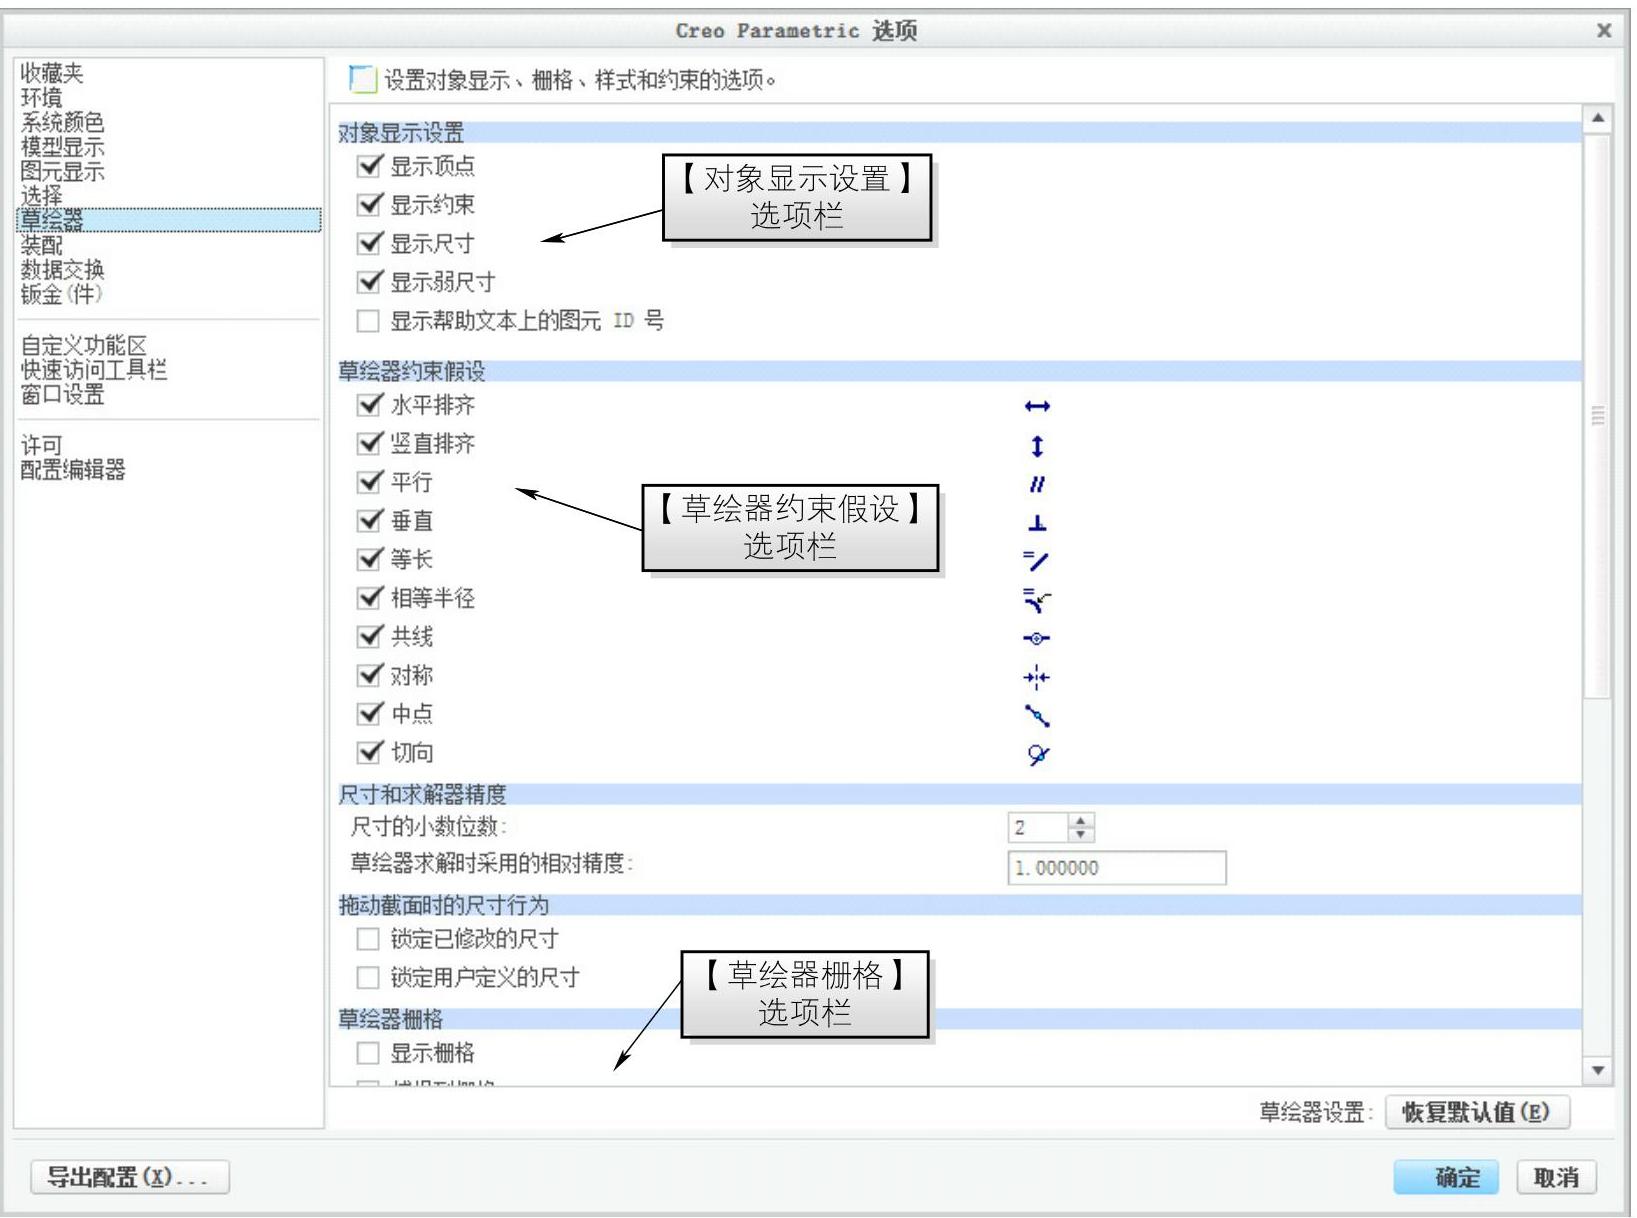This screenshot has width=1637, height=1218.
Task: Click scrollbar down arrow
Action: (1598, 1071)
